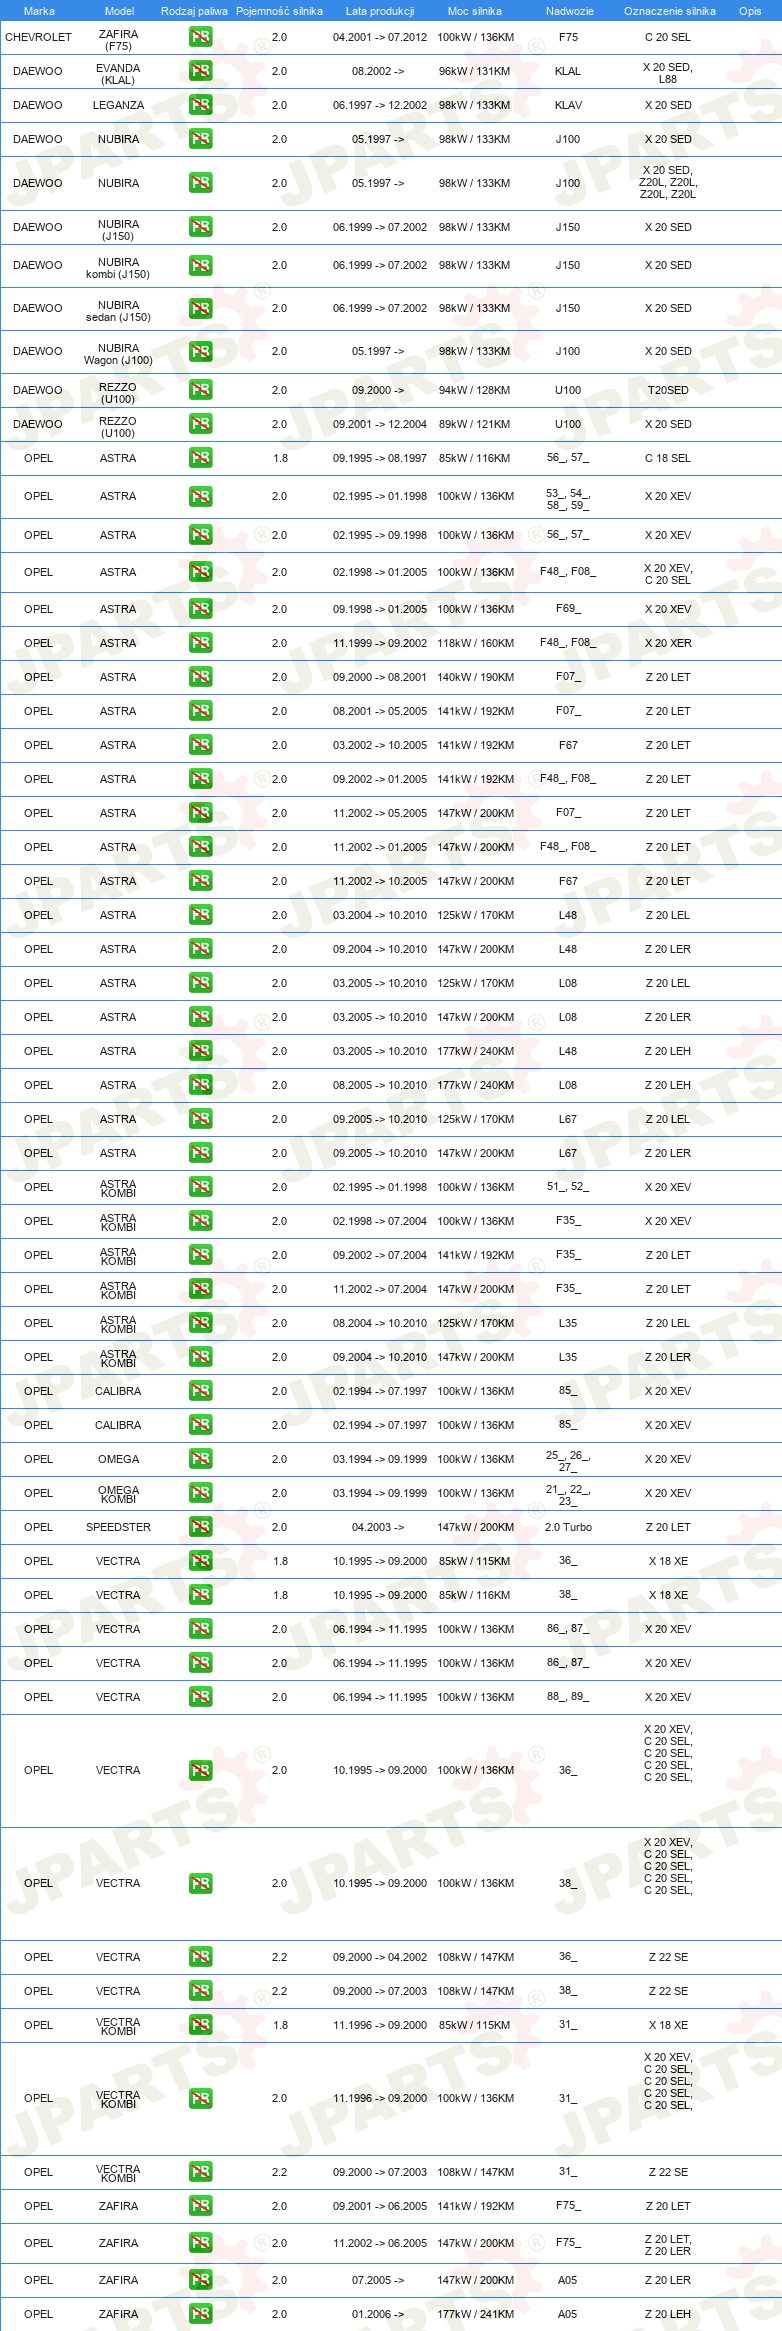This screenshot has width=782, height=2331.
Task: Click the Nadwozie column header
Action: tap(570, 11)
